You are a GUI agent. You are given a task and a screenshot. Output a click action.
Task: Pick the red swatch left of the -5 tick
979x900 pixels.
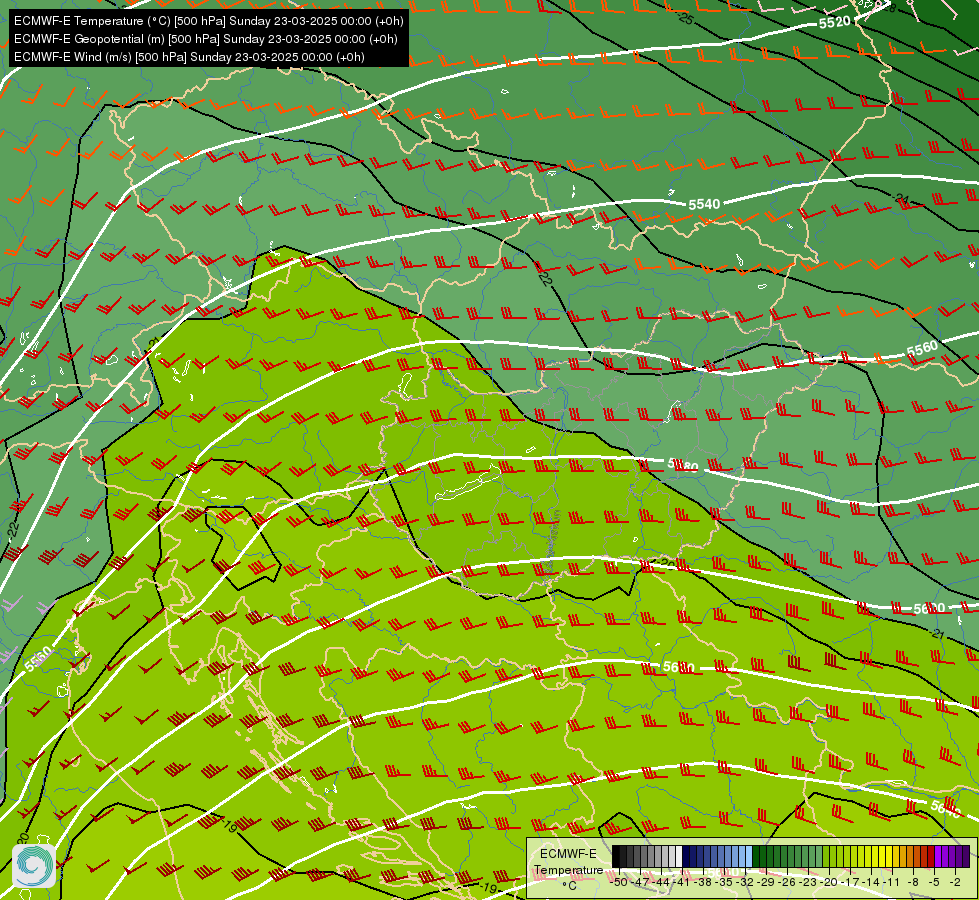click(931, 856)
